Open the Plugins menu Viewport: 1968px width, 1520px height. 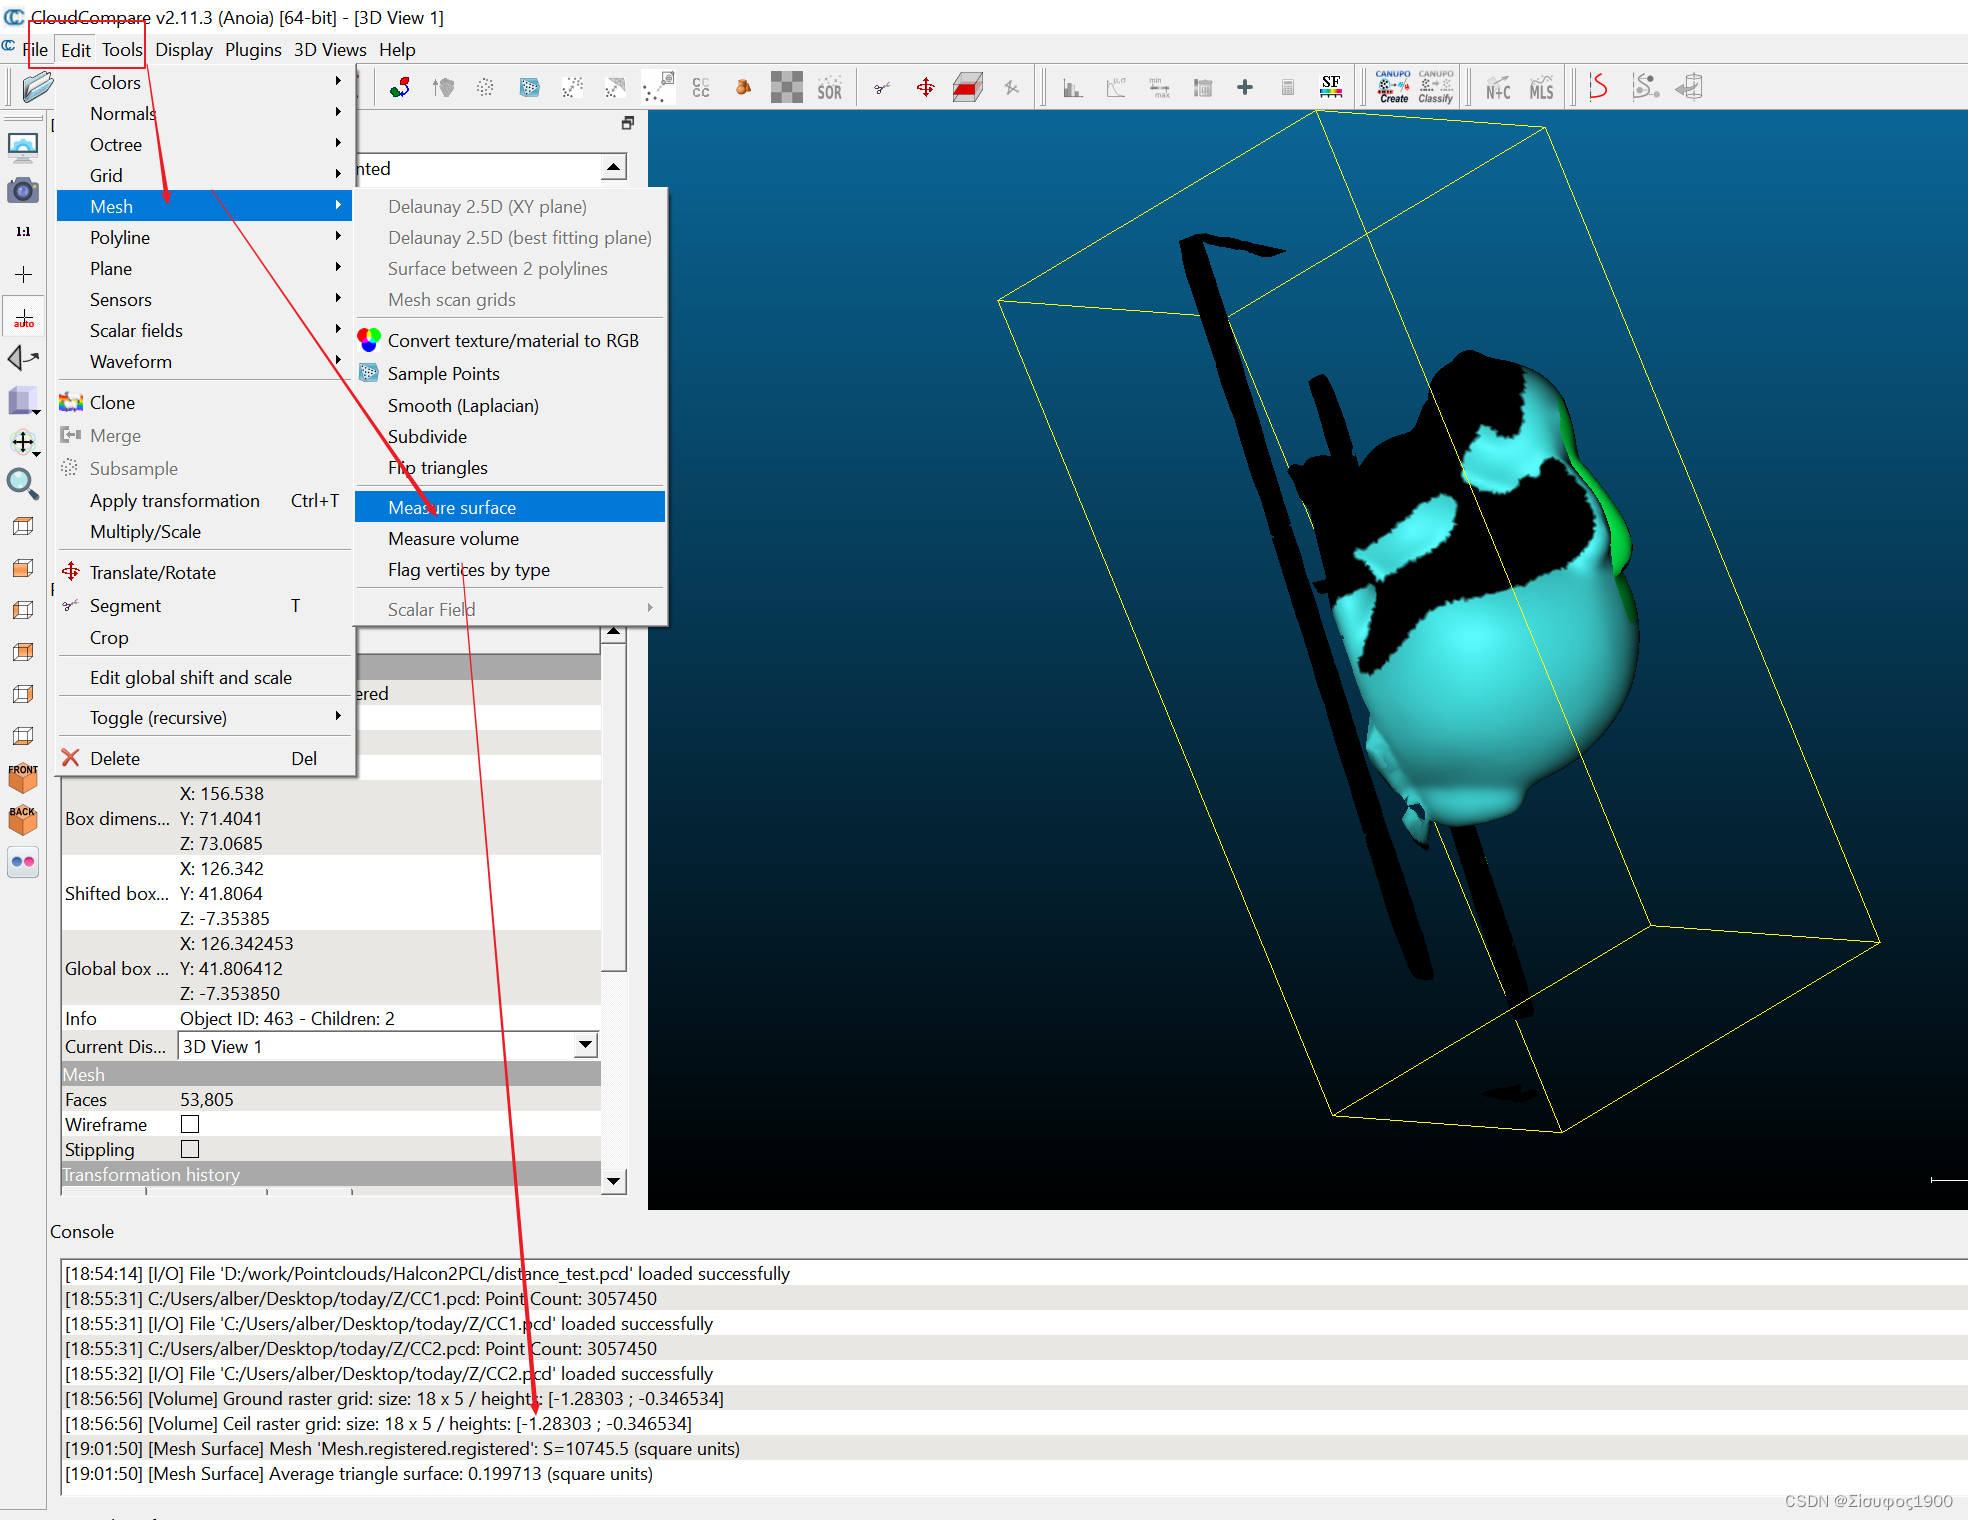coord(253,49)
